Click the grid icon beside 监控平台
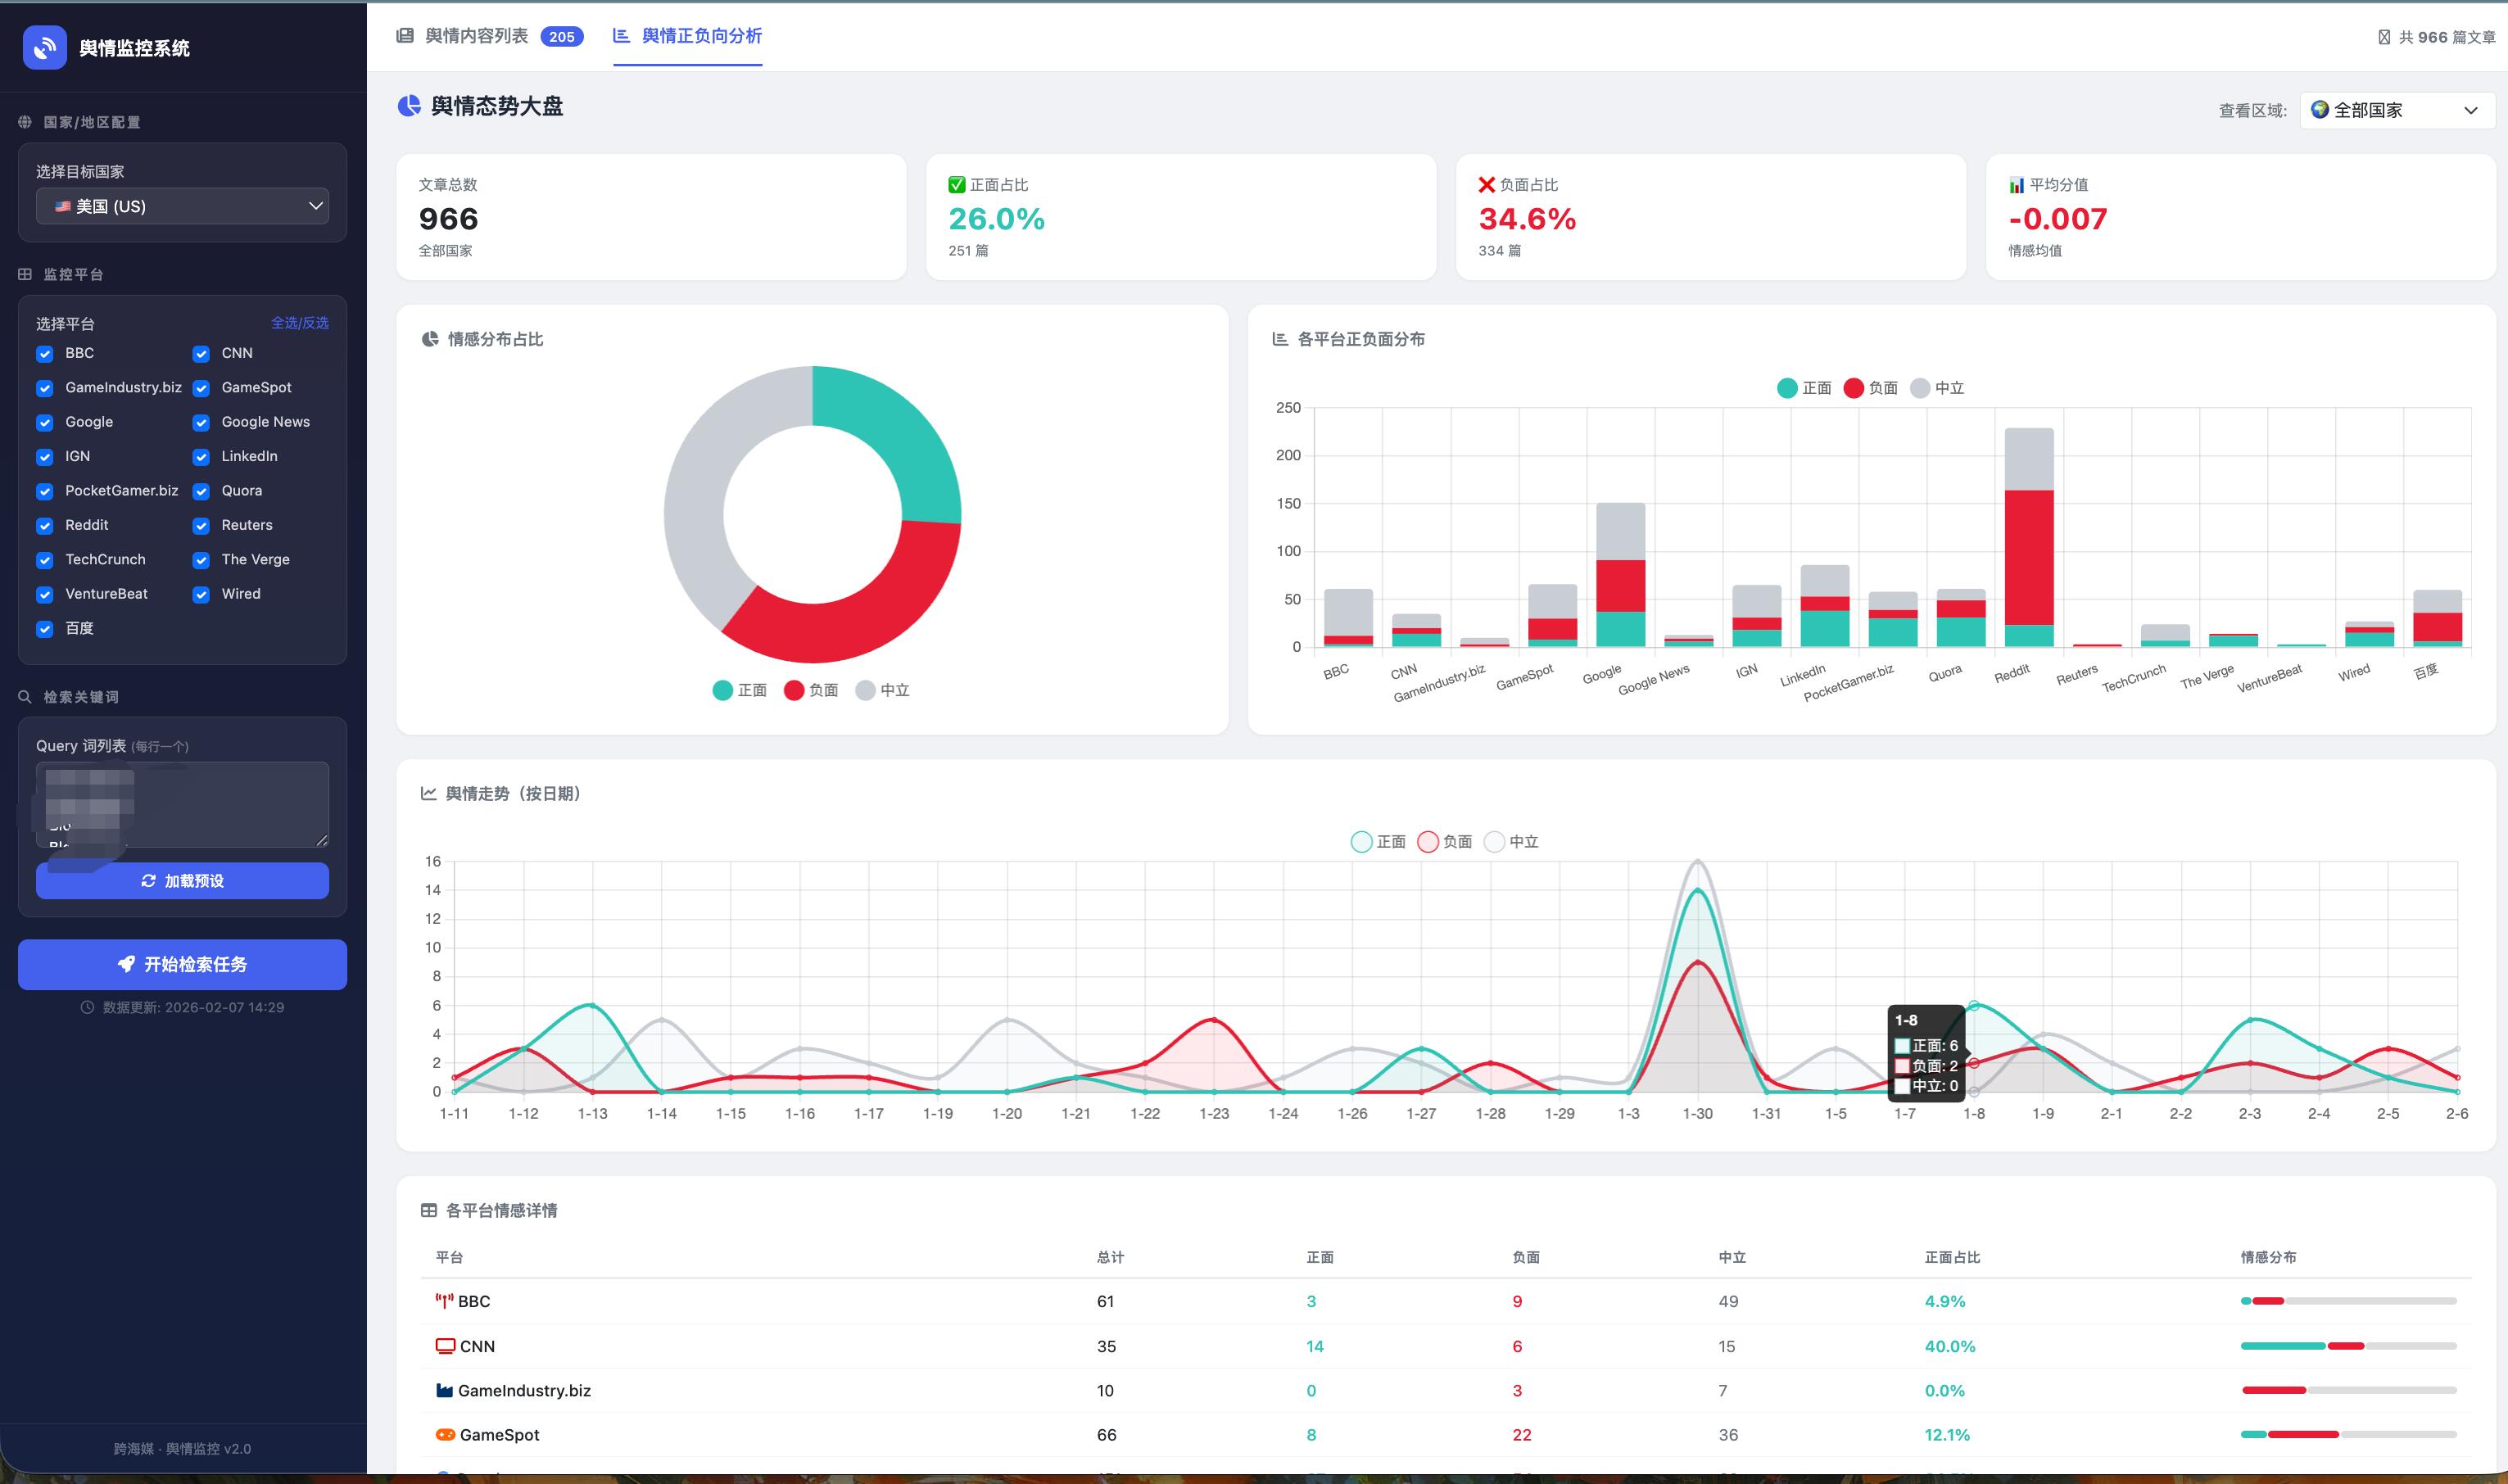 (x=25, y=274)
